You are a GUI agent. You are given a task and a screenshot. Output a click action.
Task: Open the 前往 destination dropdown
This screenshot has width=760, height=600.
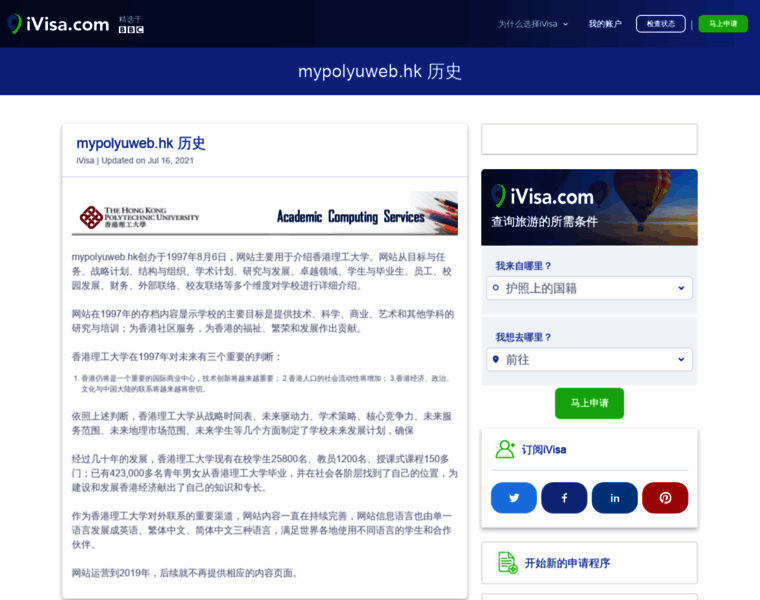589,360
